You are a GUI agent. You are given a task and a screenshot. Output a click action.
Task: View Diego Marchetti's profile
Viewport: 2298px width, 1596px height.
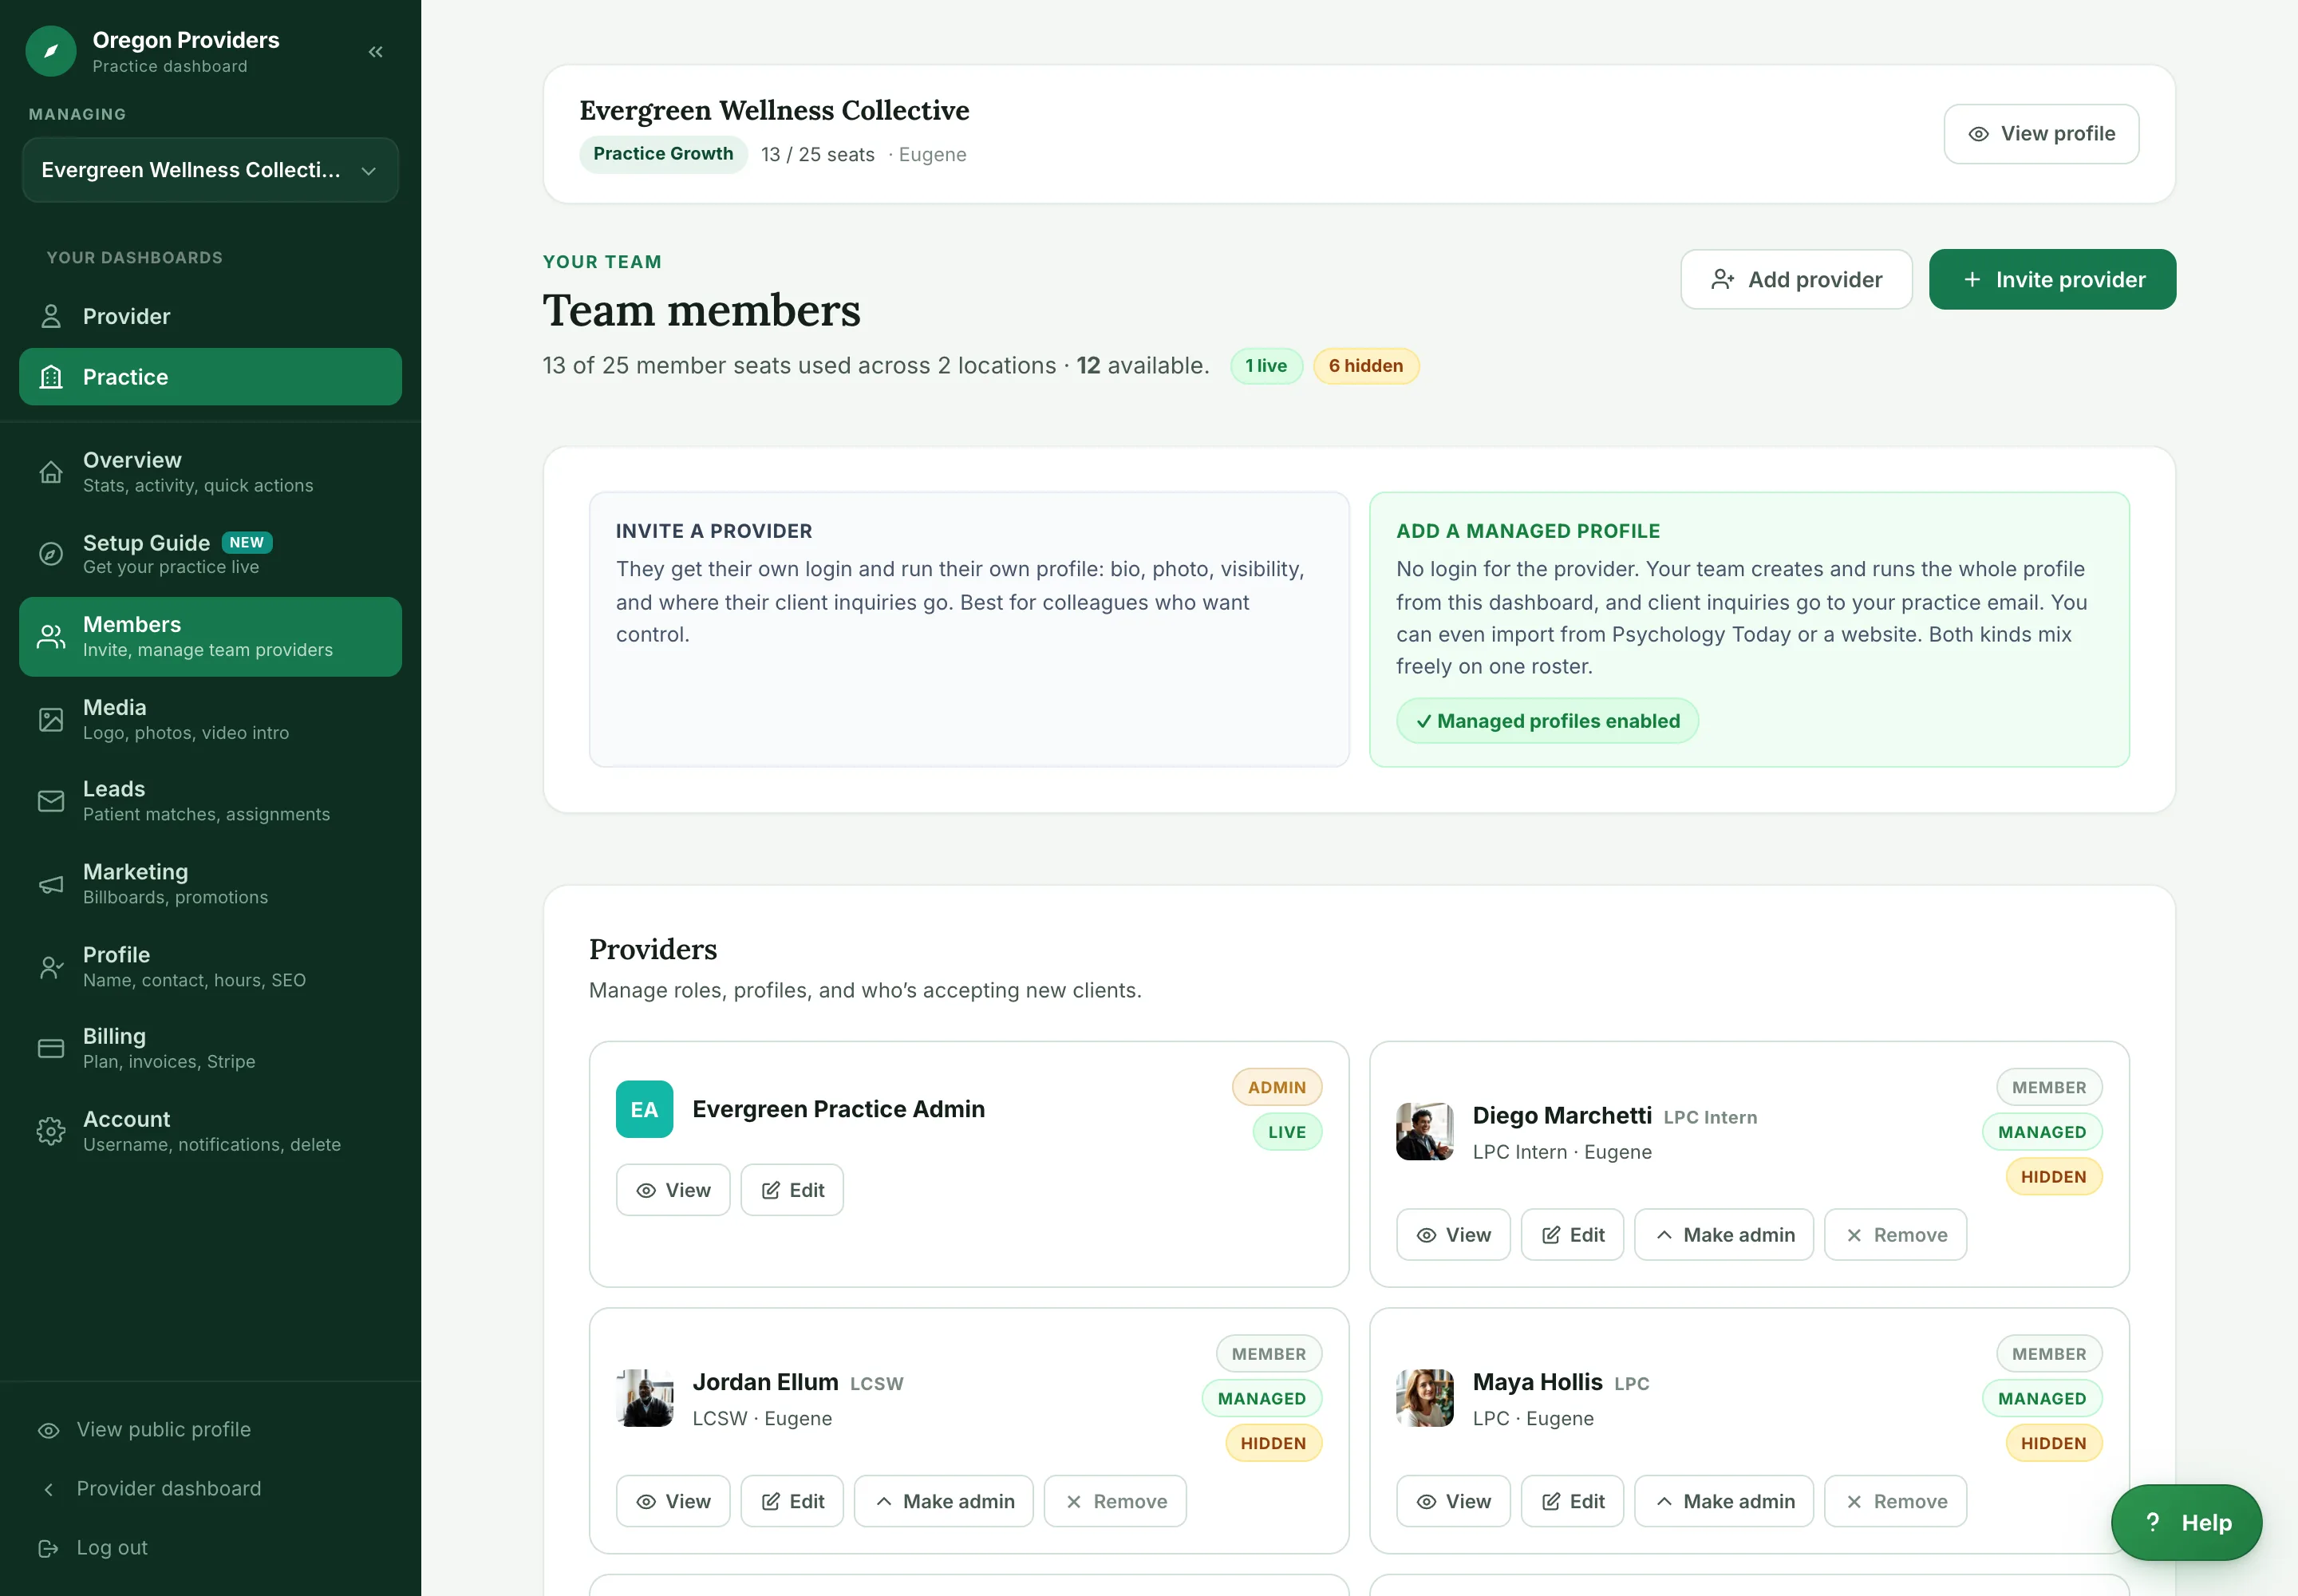tap(1453, 1235)
